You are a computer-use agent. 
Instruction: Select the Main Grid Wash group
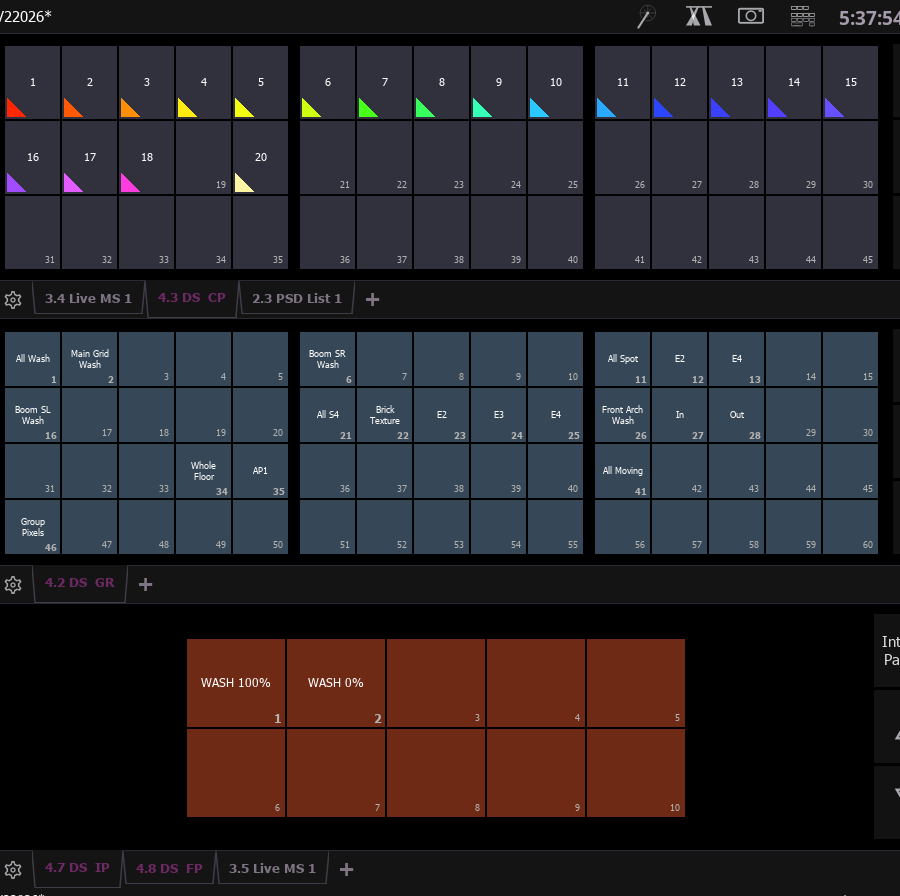90,359
